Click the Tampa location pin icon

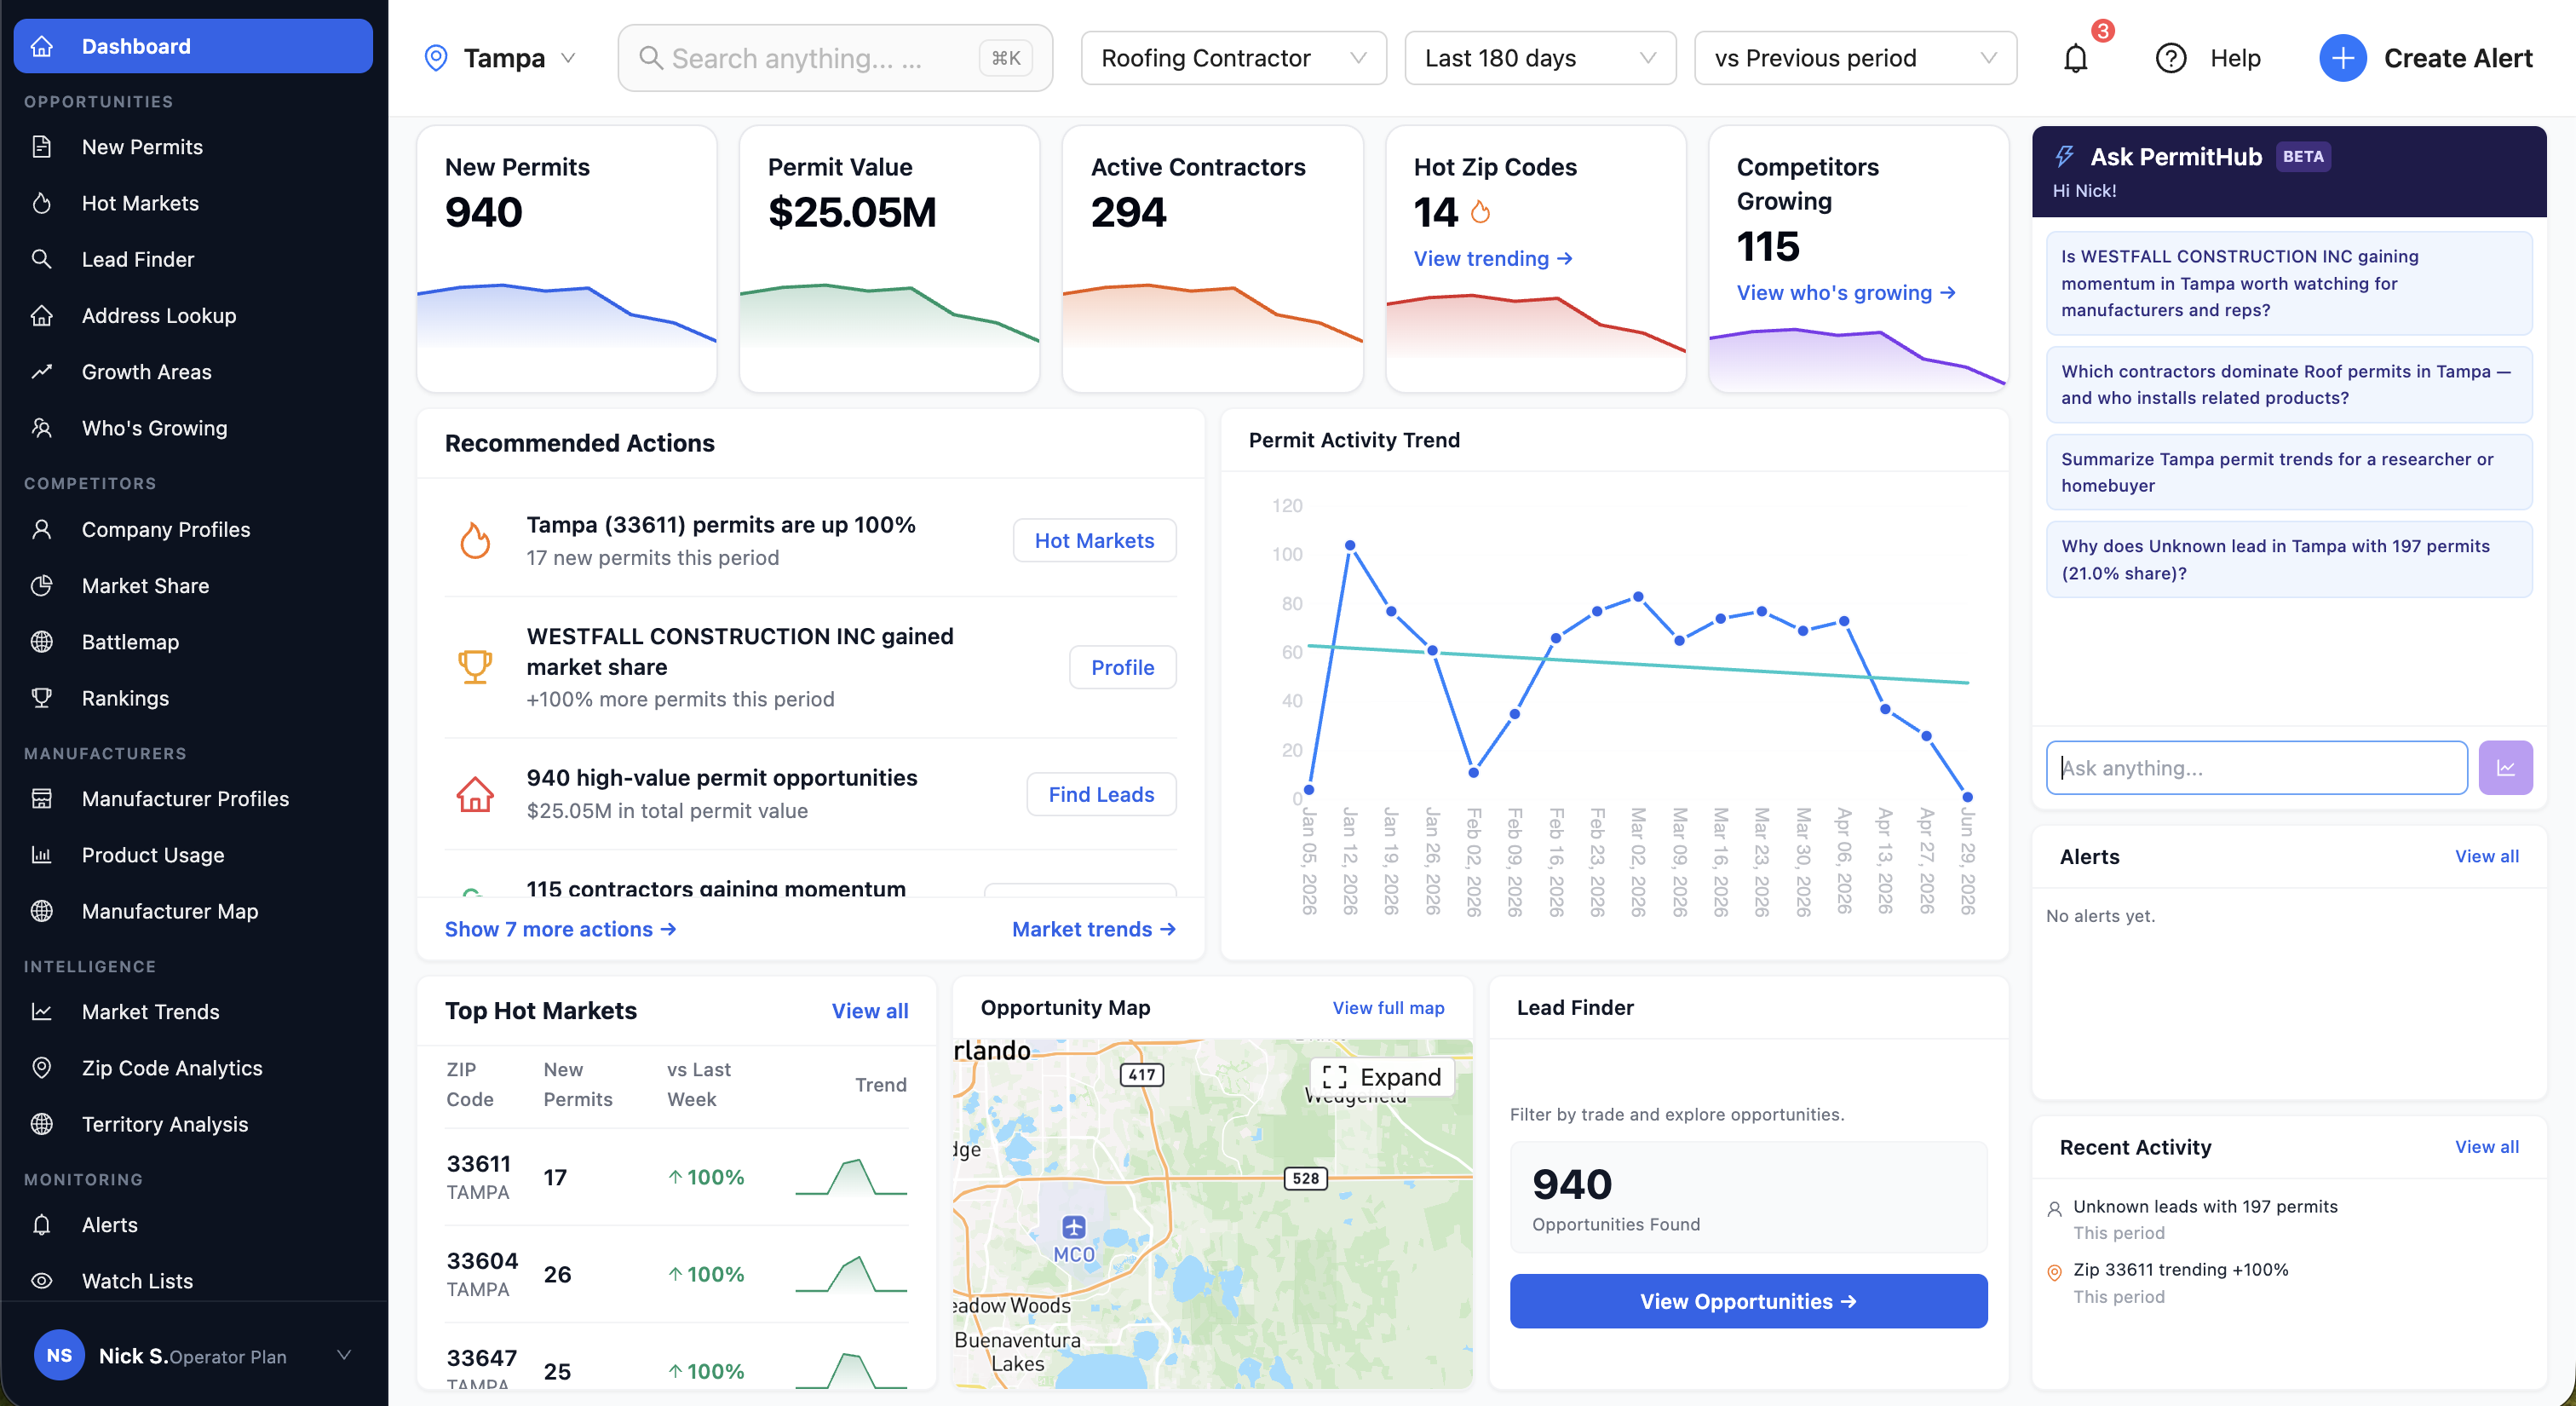436,58
